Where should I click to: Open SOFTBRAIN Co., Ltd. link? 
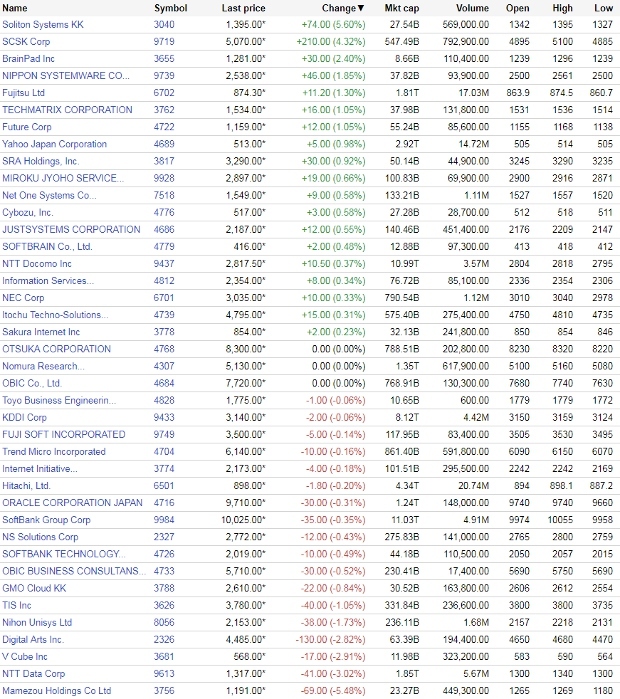coord(47,247)
